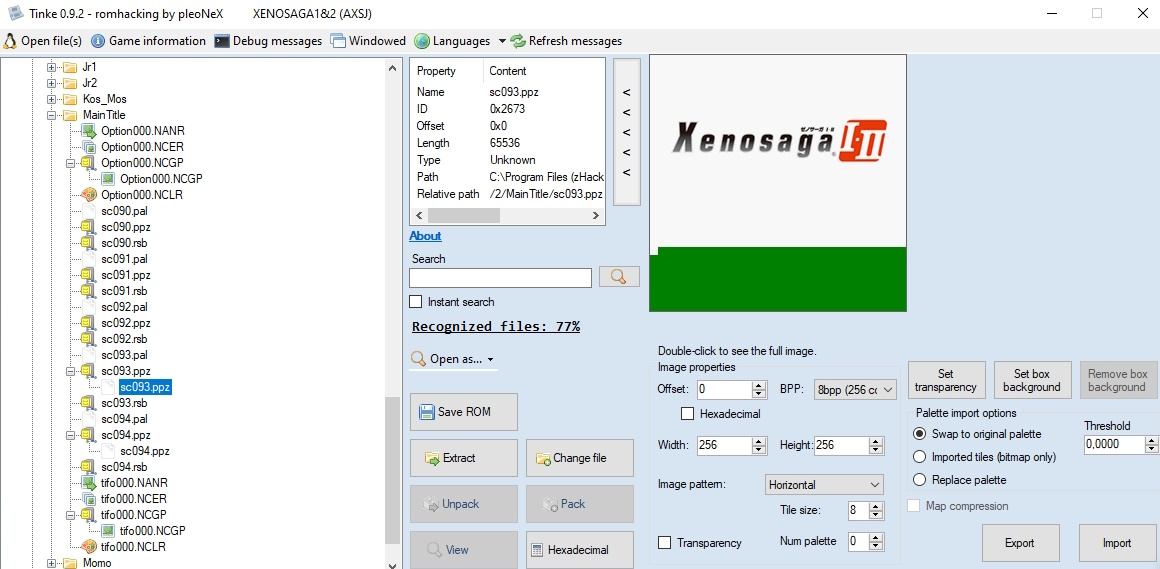Open Game information from the toolbar
The width and height of the screenshot is (1160, 569).
click(x=147, y=41)
